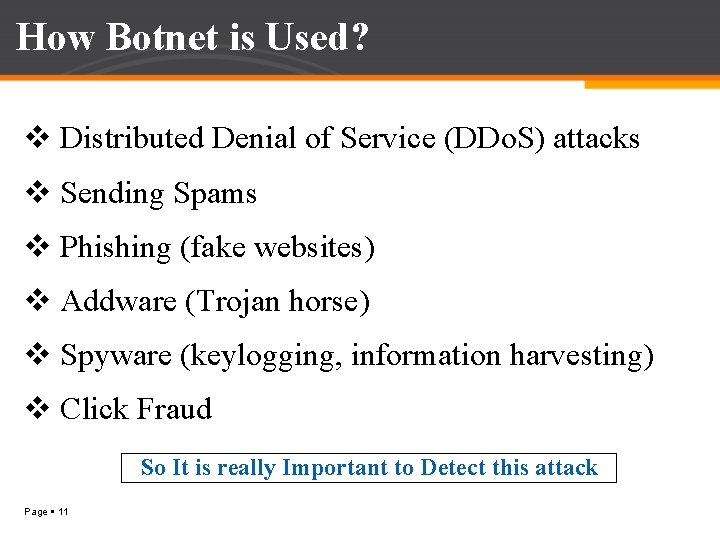Click the Spyware keylogging line

tap(357, 356)
